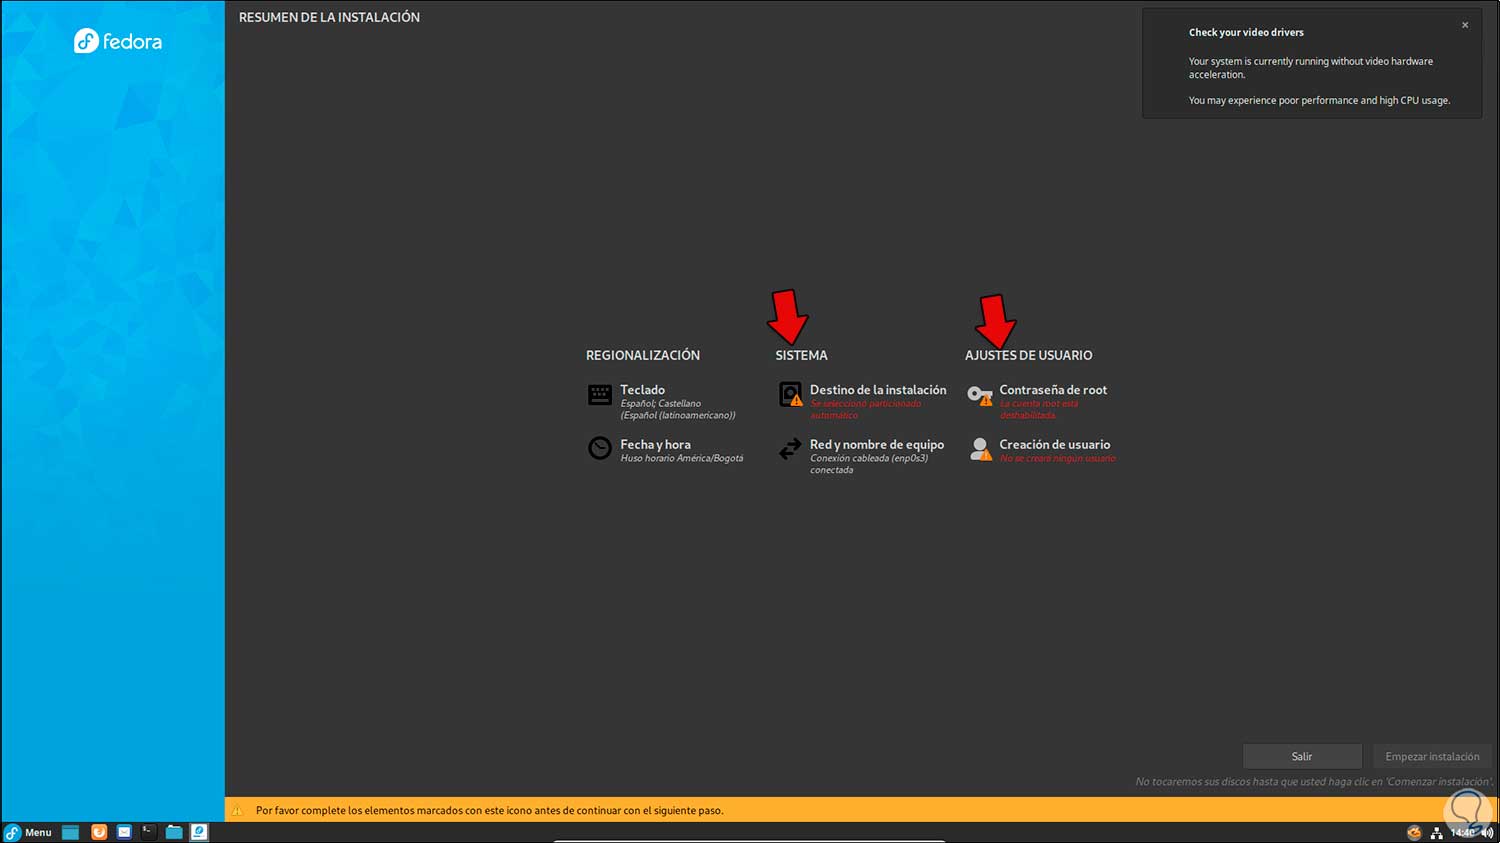
Task: Click the warning icon in the yellow bar
Action: (x=238, y=810)
